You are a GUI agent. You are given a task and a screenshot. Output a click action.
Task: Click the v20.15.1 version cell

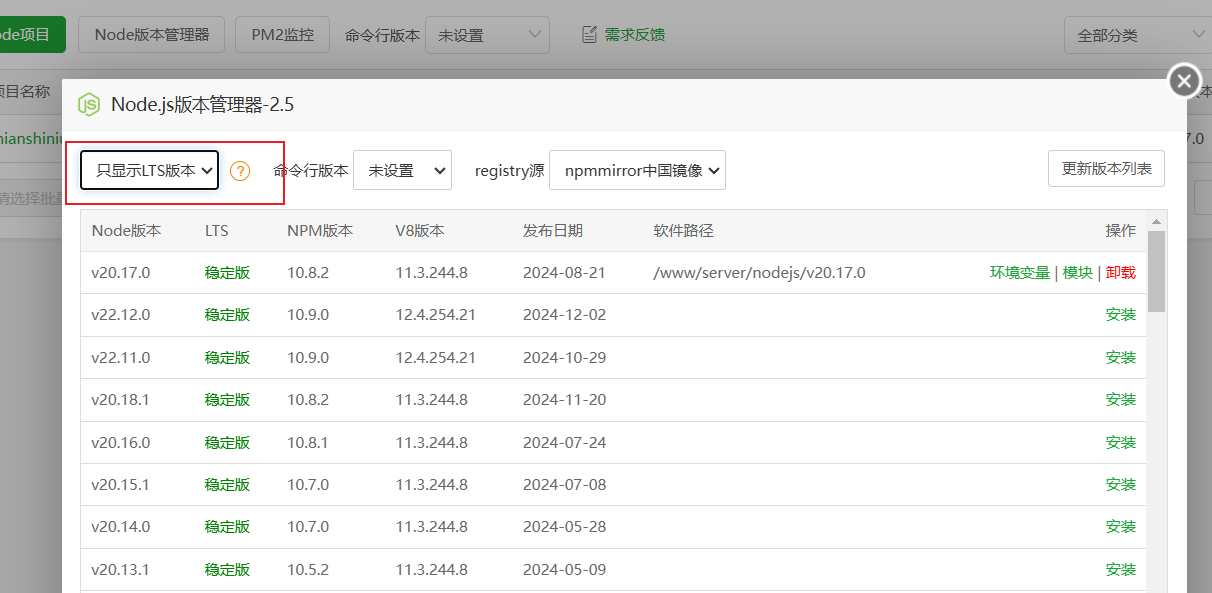tap(121, 484)
